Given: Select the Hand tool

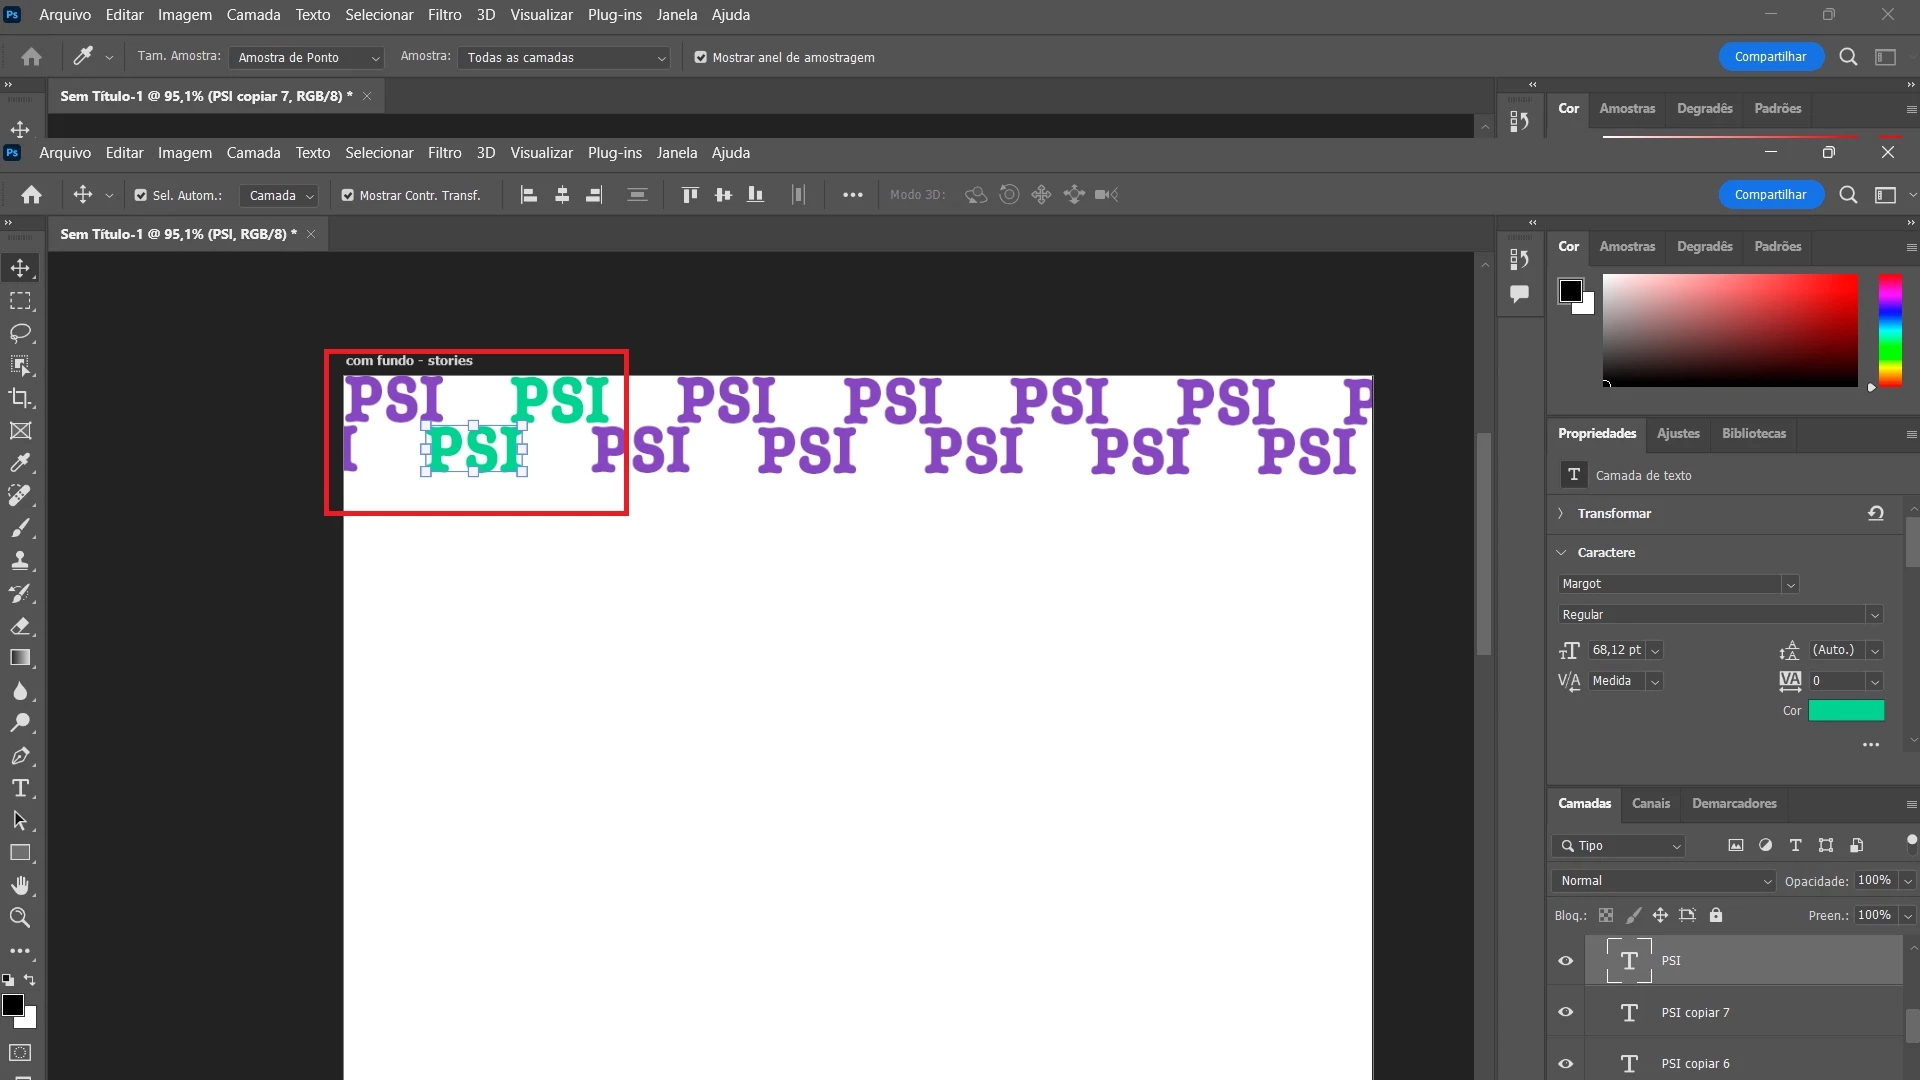Looking at the screenshot, I should point(20,885).
